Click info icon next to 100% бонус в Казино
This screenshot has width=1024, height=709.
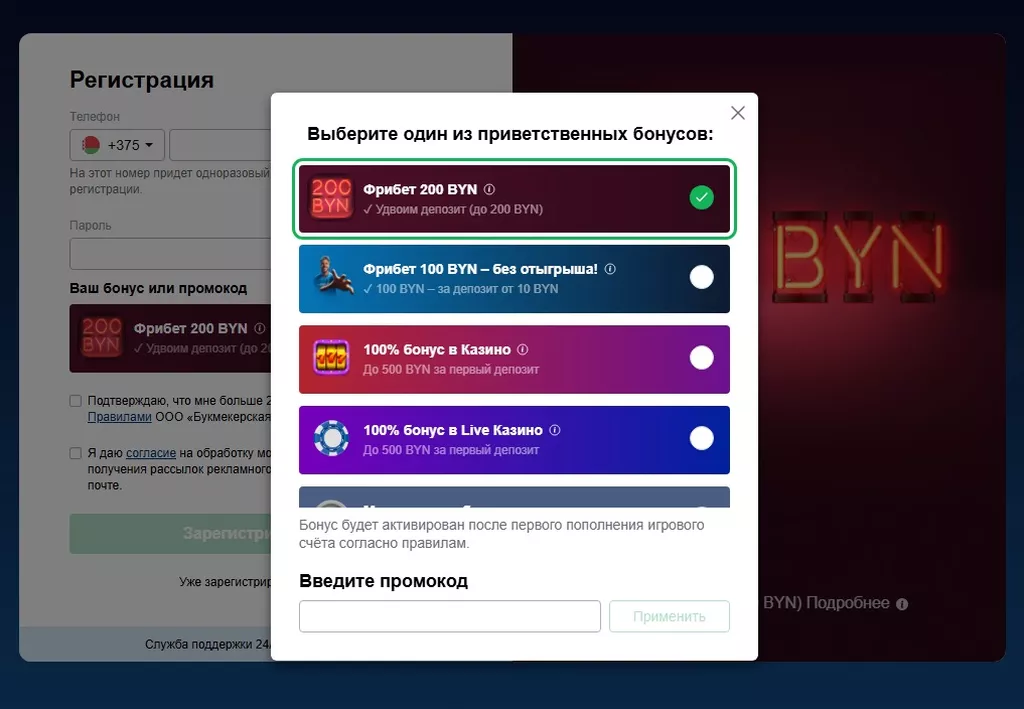(x=523, y=350)
